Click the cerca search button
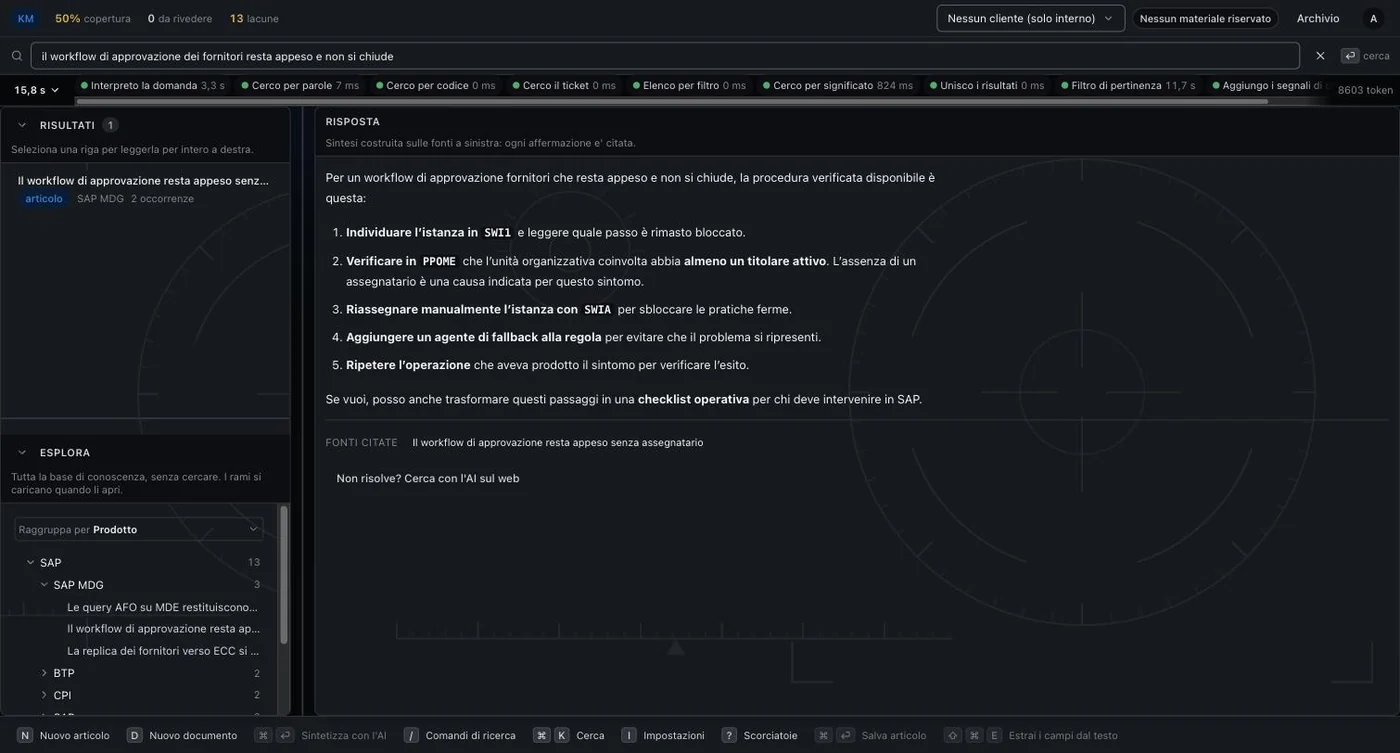This screenshot has height=753, width=1400. coord(1366,56)
